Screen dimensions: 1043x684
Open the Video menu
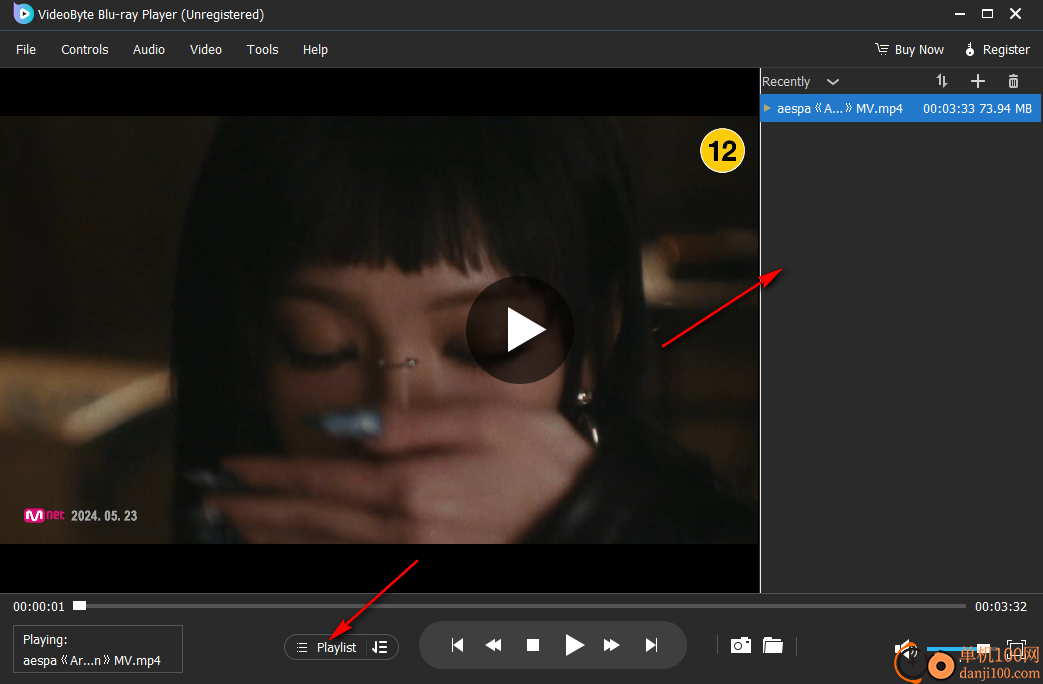[x=206, y=50]
